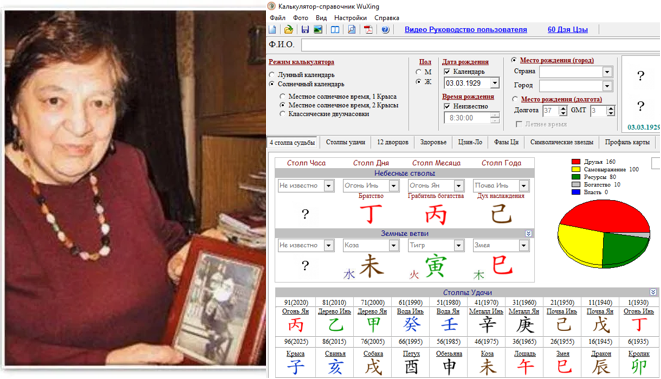Open the Огонь Инь day stem dropdown

394,185
